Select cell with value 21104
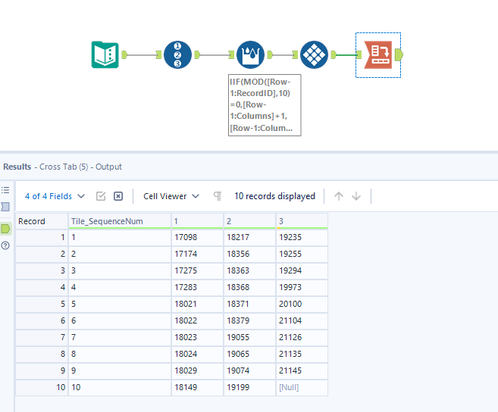498x412 pixels. [302, 321]
